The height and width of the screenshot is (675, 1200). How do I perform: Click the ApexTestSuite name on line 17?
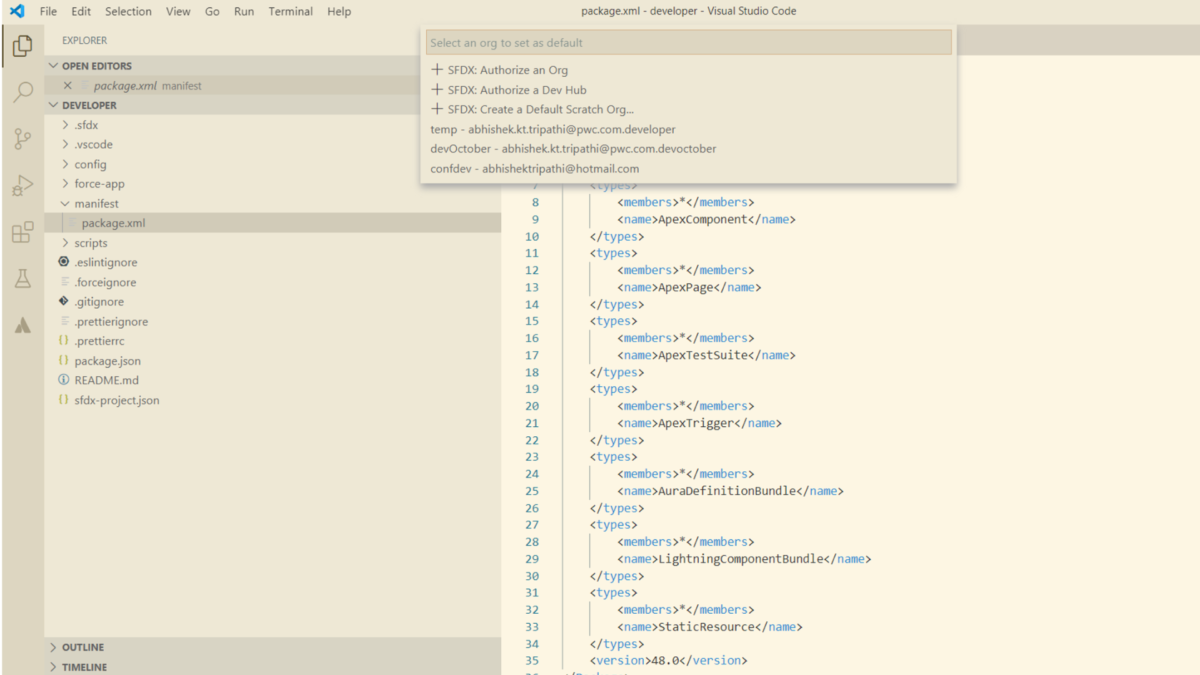[x=702, y=355]
